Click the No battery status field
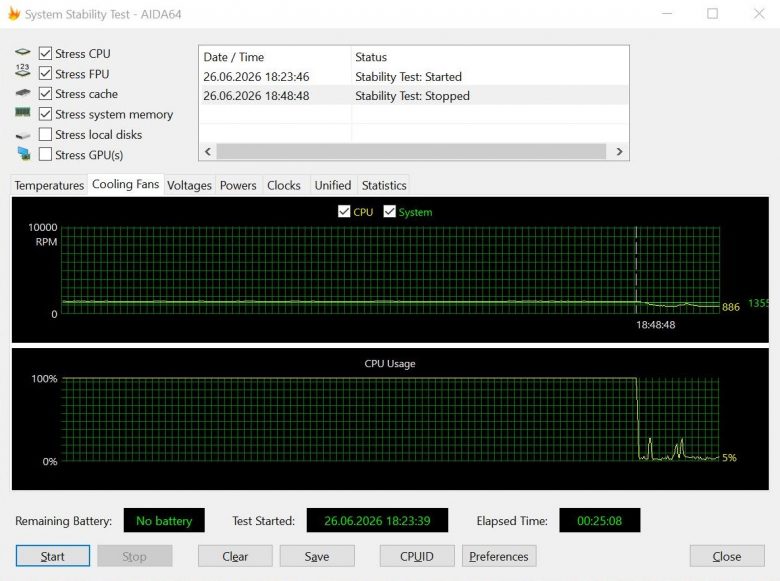This screenshot has height=581, width=780. pos(164,520)
